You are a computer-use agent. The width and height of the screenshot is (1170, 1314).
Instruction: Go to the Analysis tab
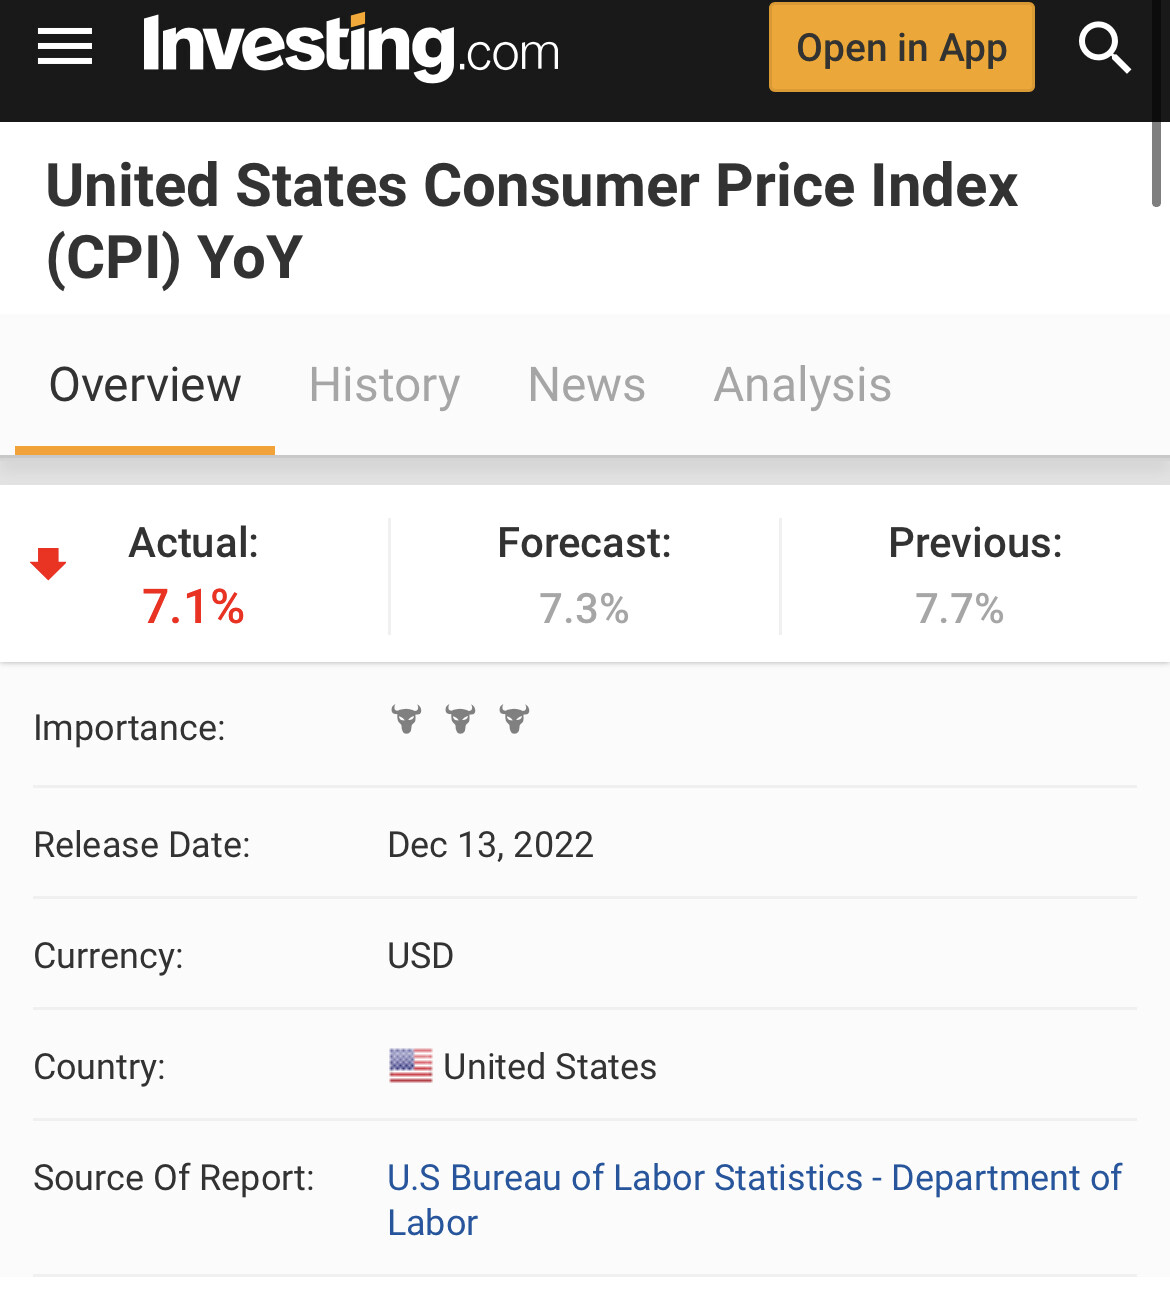[802, 385]
